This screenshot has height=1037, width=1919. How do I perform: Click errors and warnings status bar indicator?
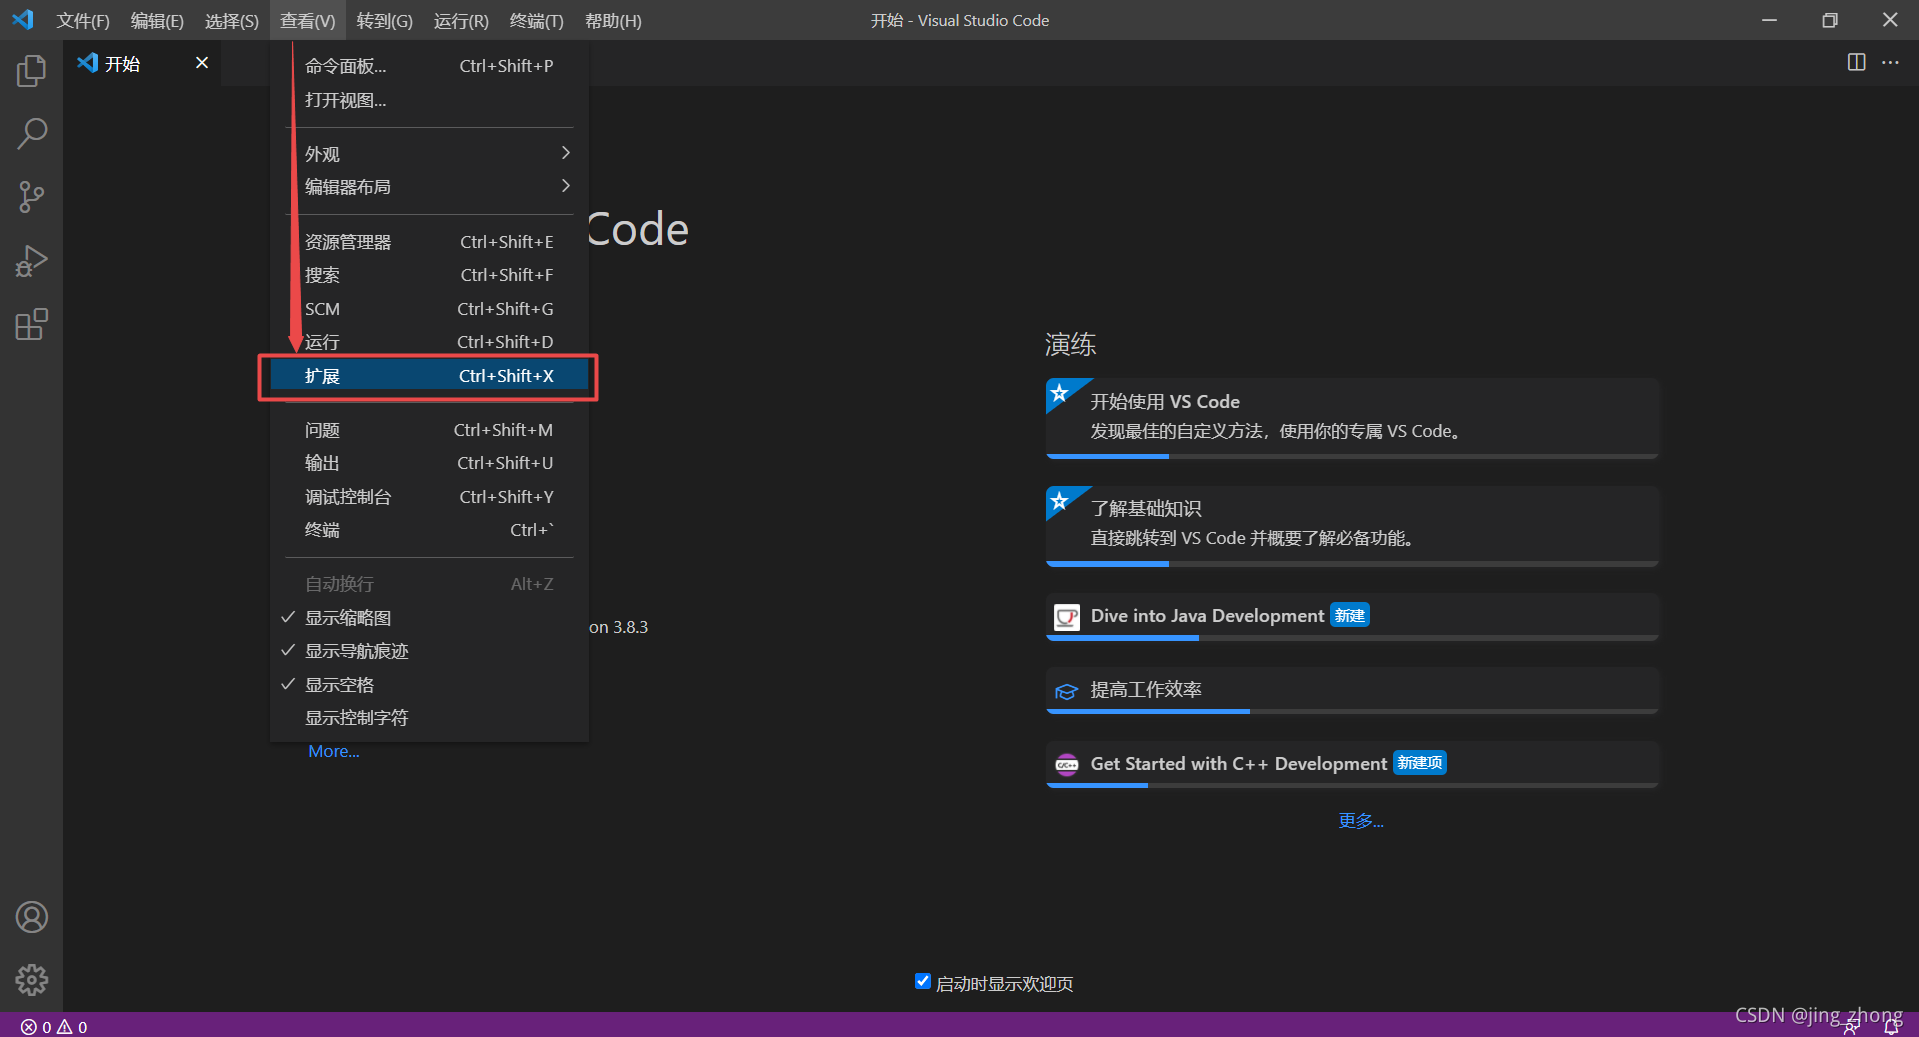click(x=54, y=1027)
